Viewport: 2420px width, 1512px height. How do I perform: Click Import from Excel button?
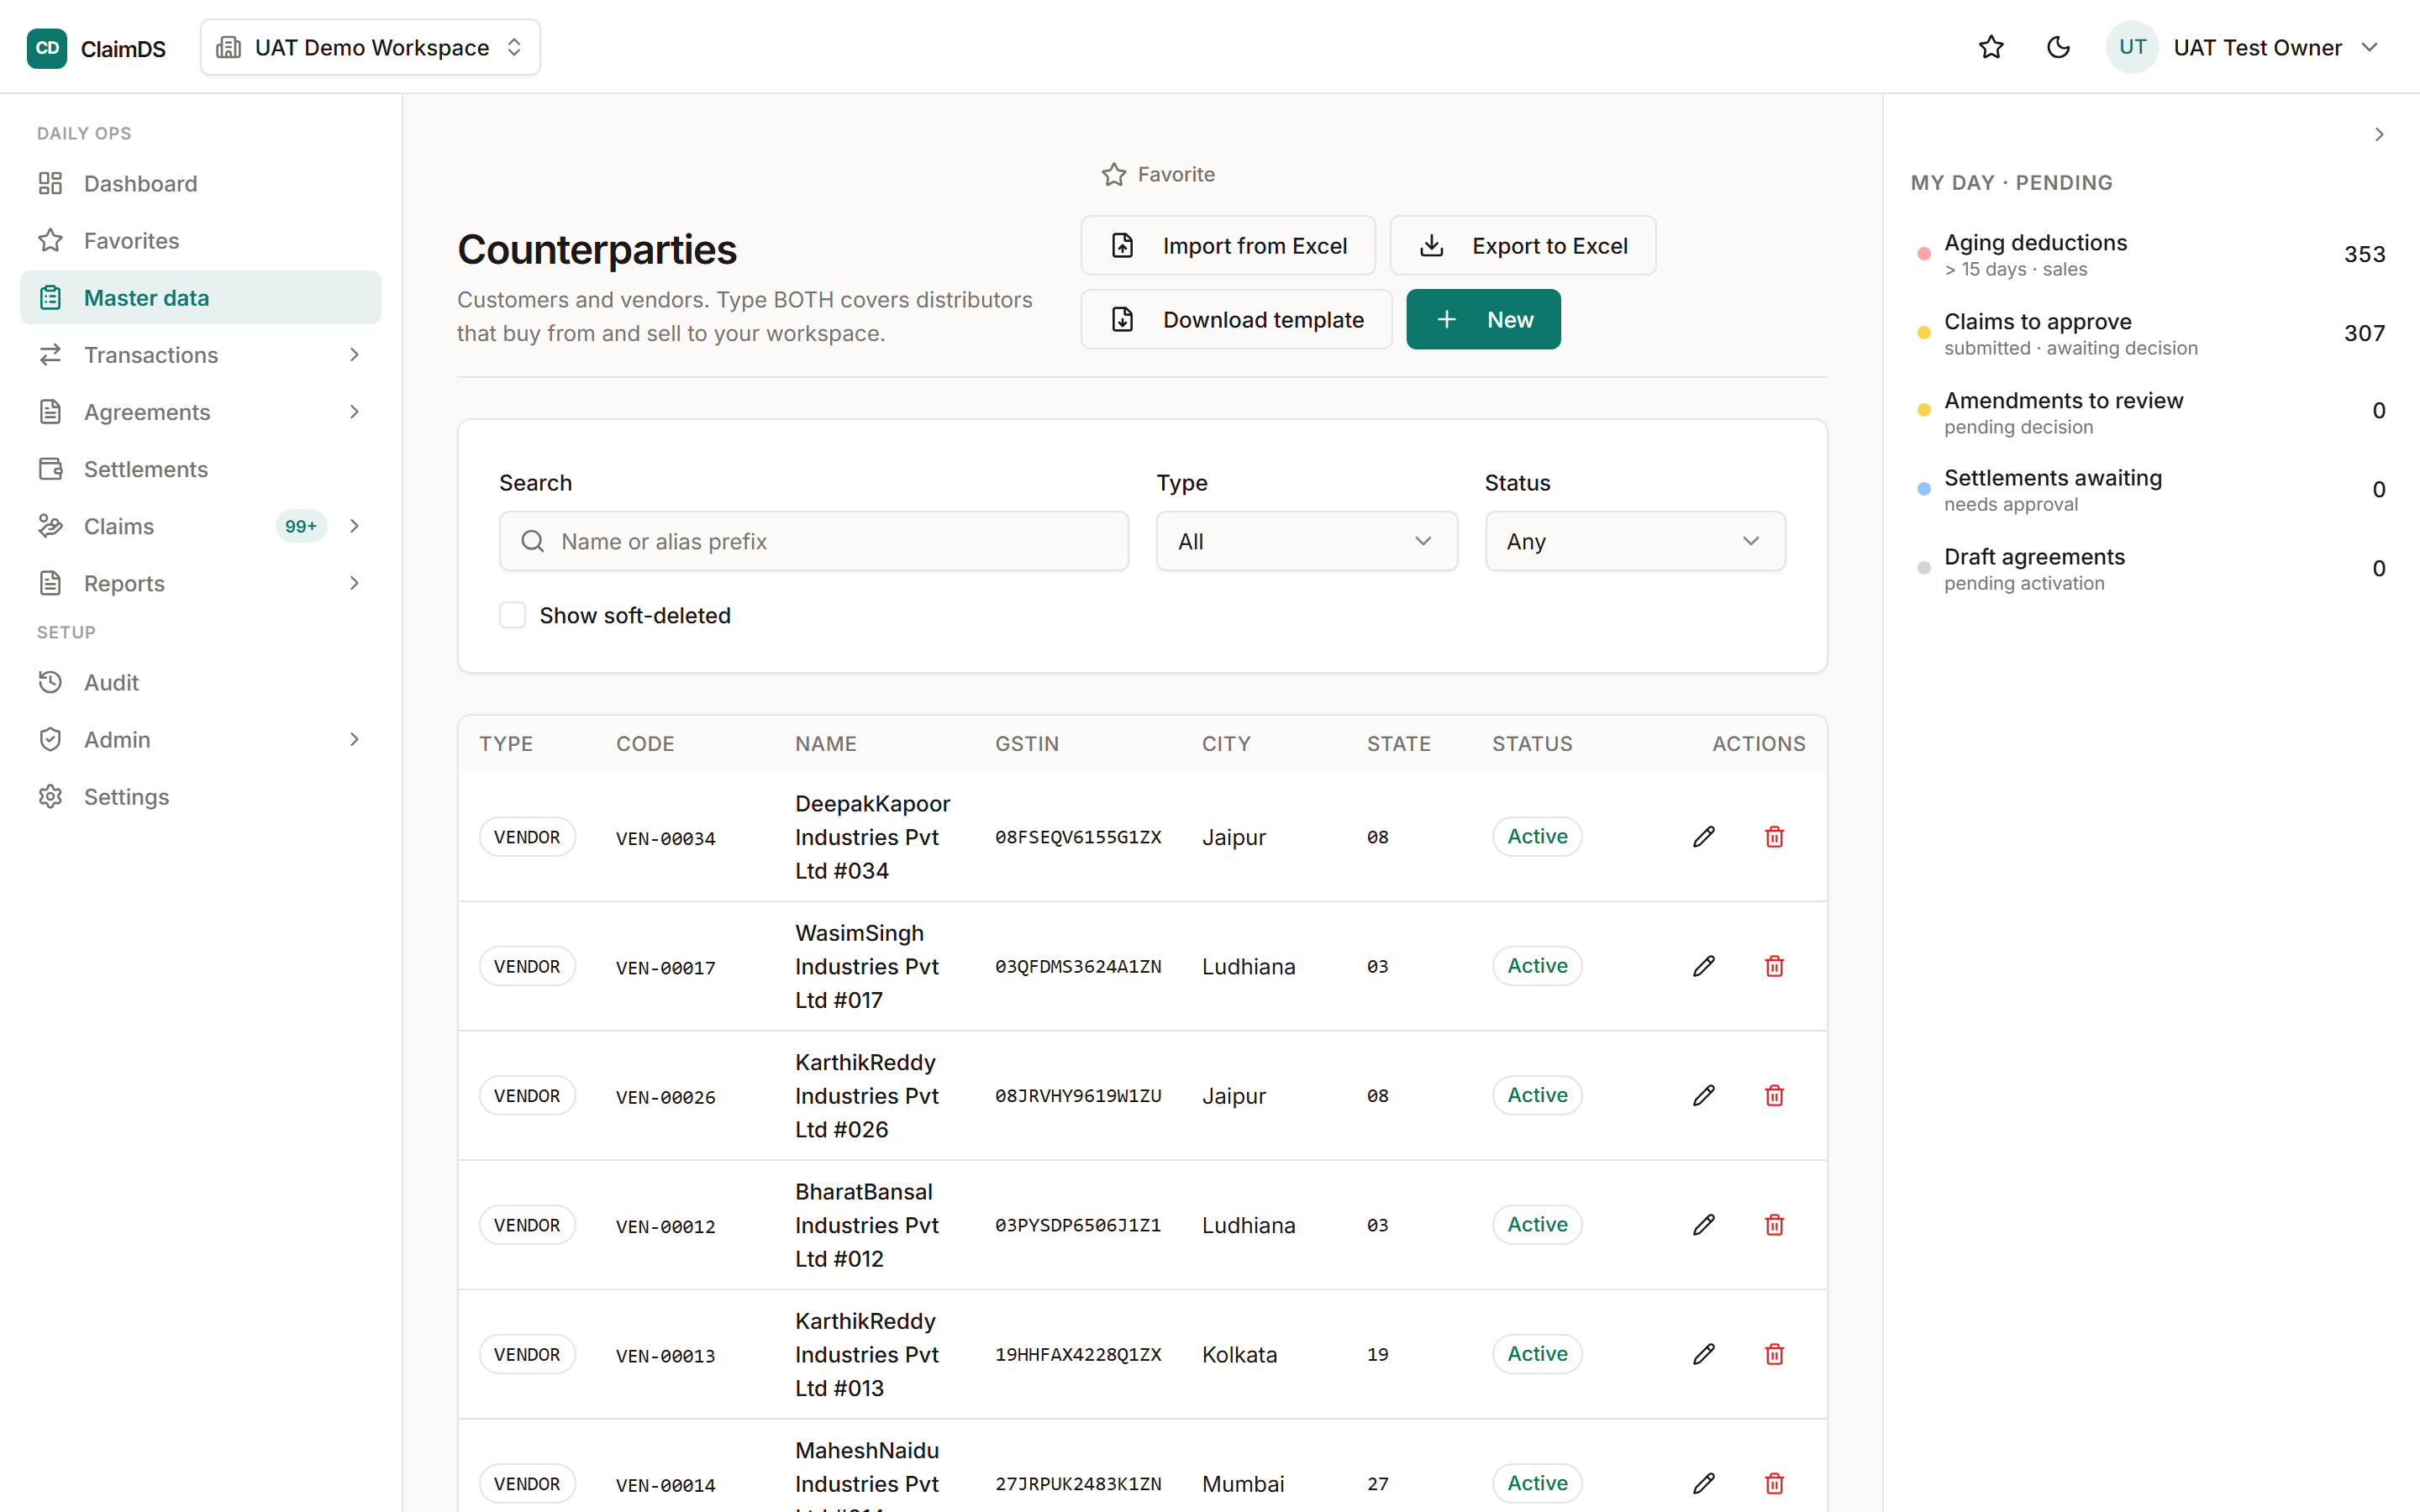click(1228, 246)
